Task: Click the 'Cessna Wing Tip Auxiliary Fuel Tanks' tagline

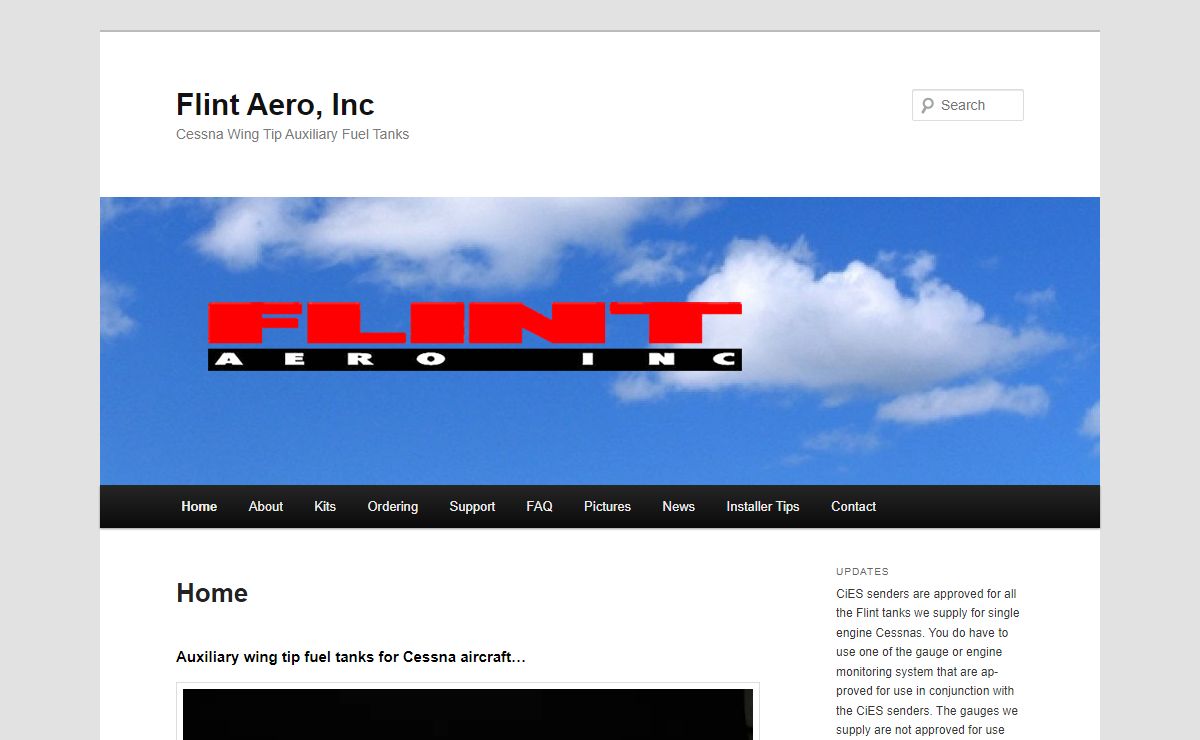Action: [292, 134]
